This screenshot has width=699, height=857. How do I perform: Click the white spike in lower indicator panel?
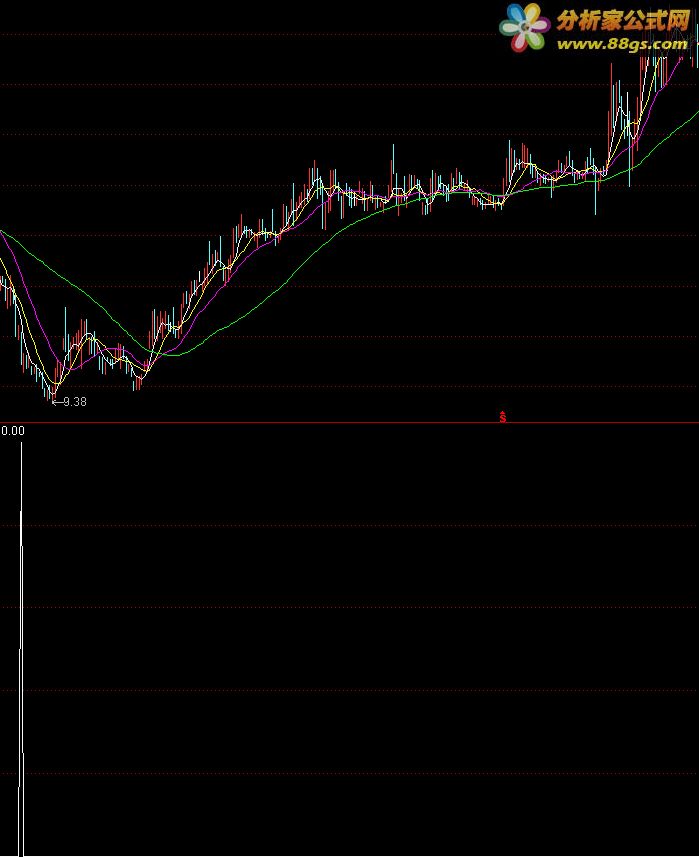click(x=21, y=649)
